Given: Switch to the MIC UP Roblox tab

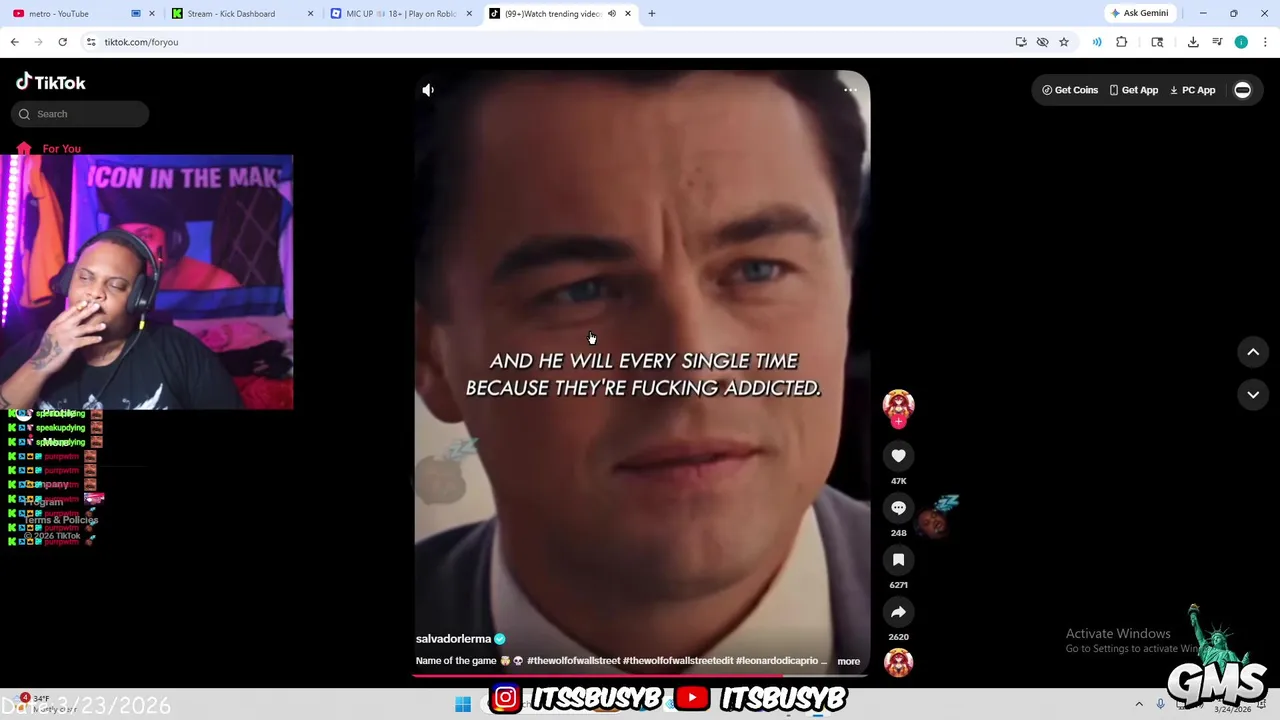Looking at the screenshot, I should (x=400, y=14).
